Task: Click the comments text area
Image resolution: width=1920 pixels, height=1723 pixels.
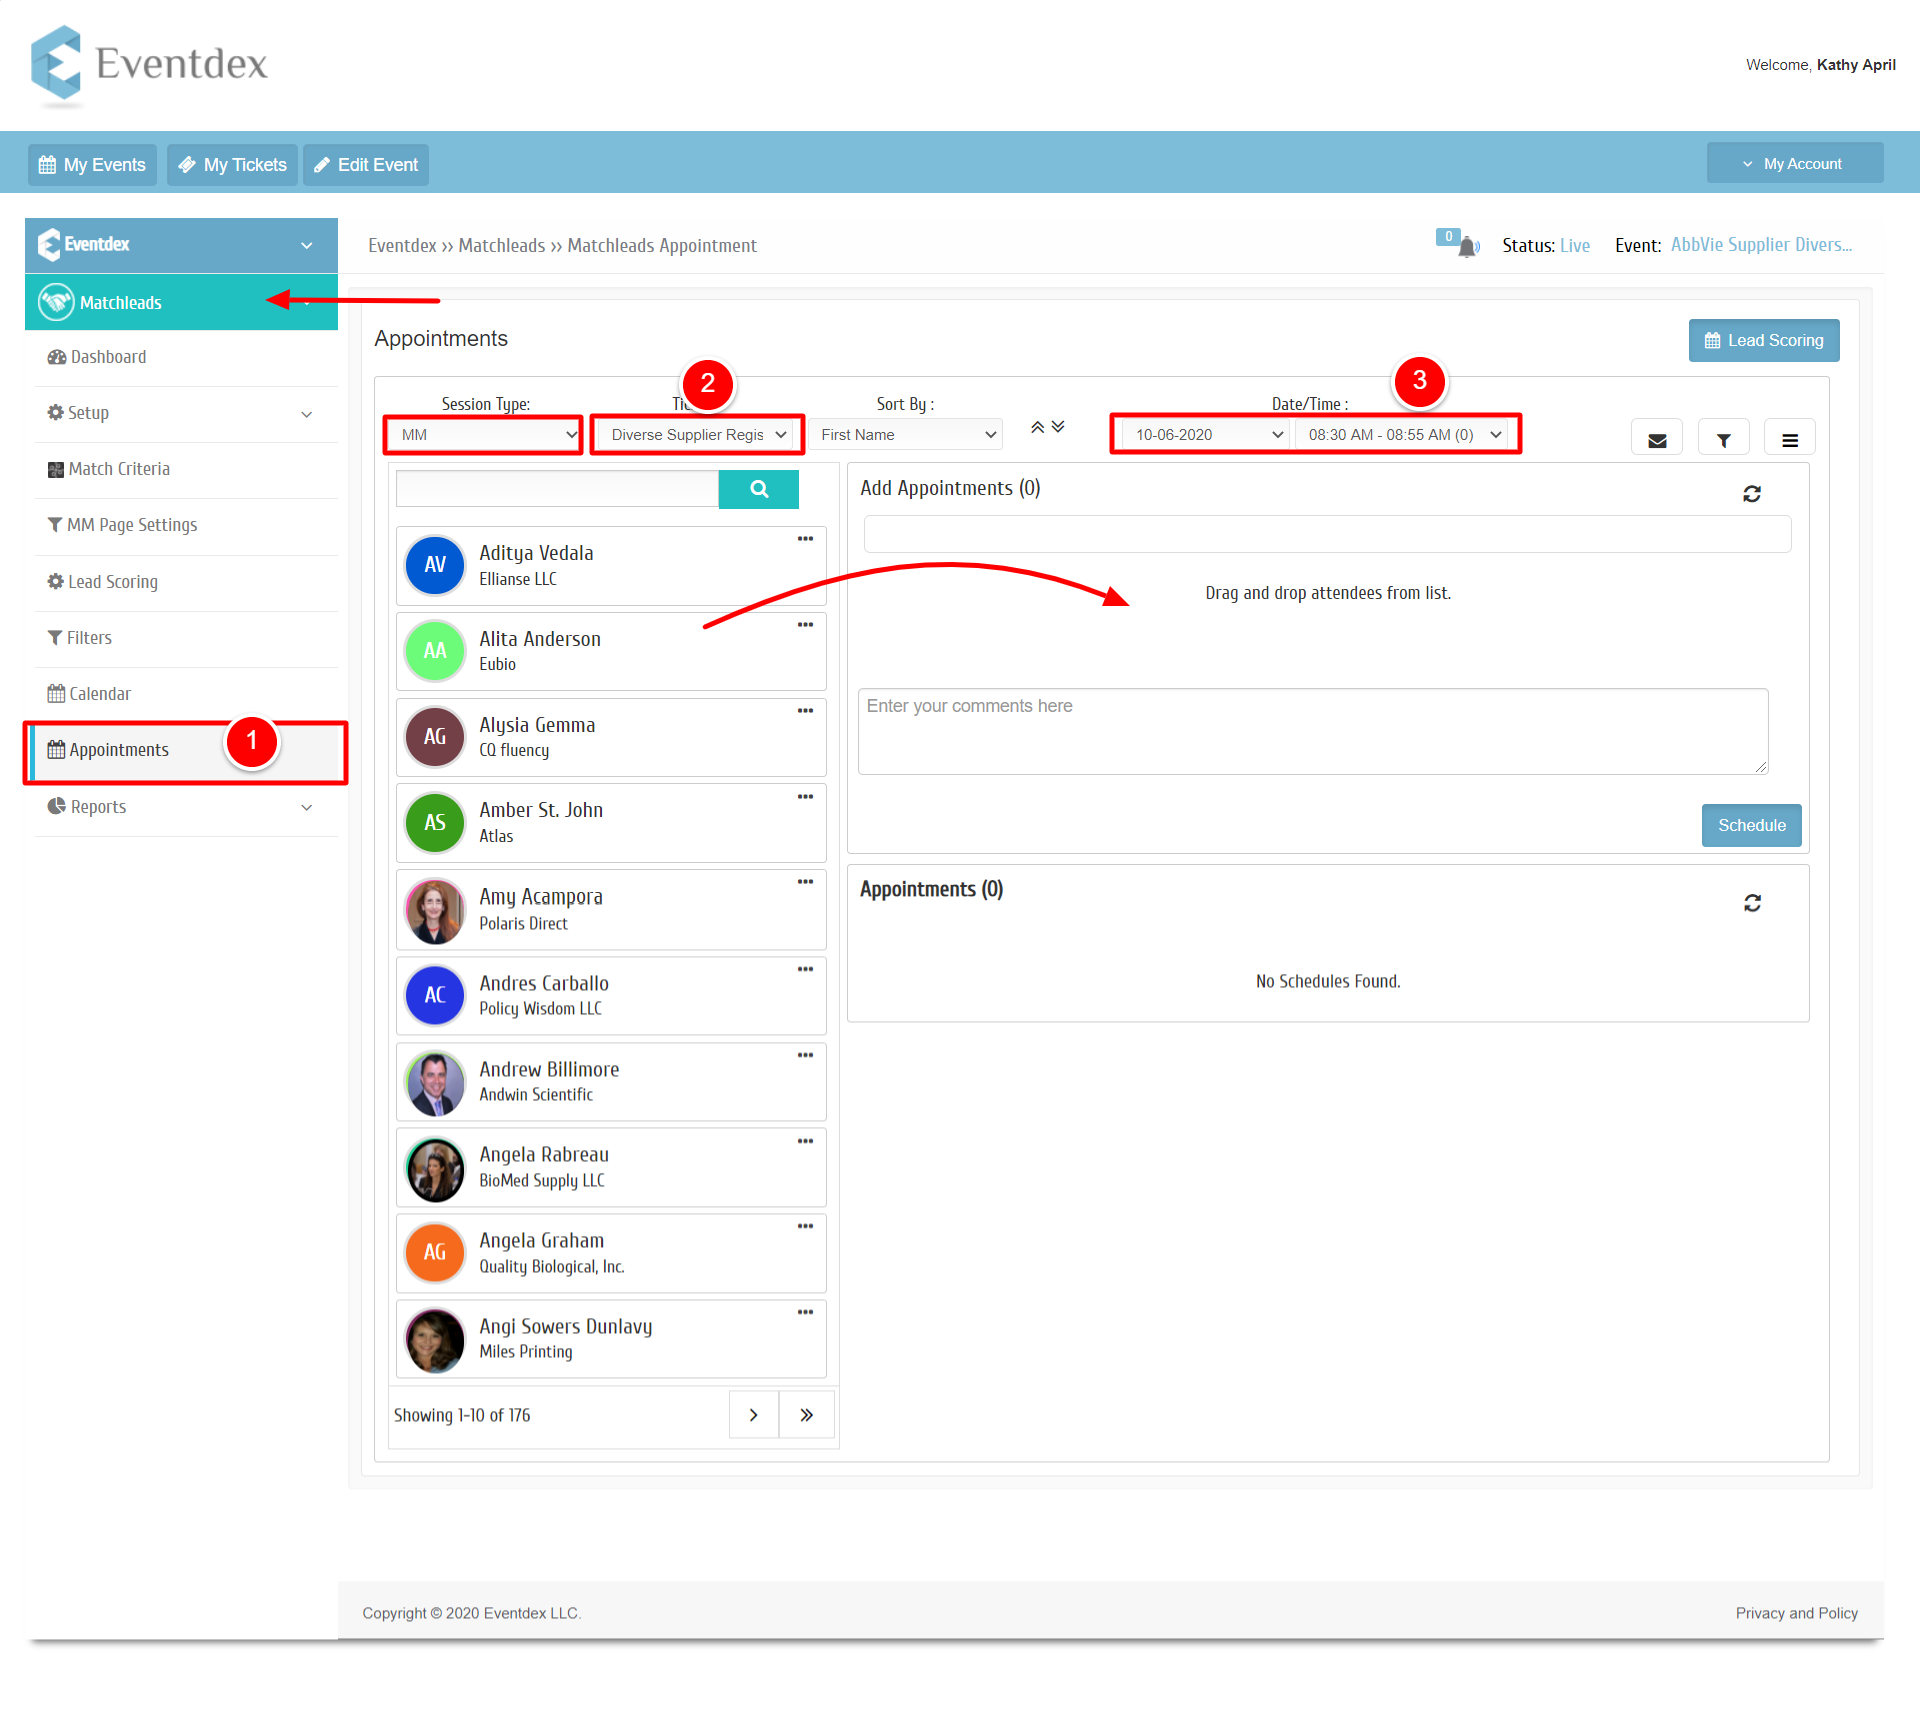Action: tap(1313, 731)
